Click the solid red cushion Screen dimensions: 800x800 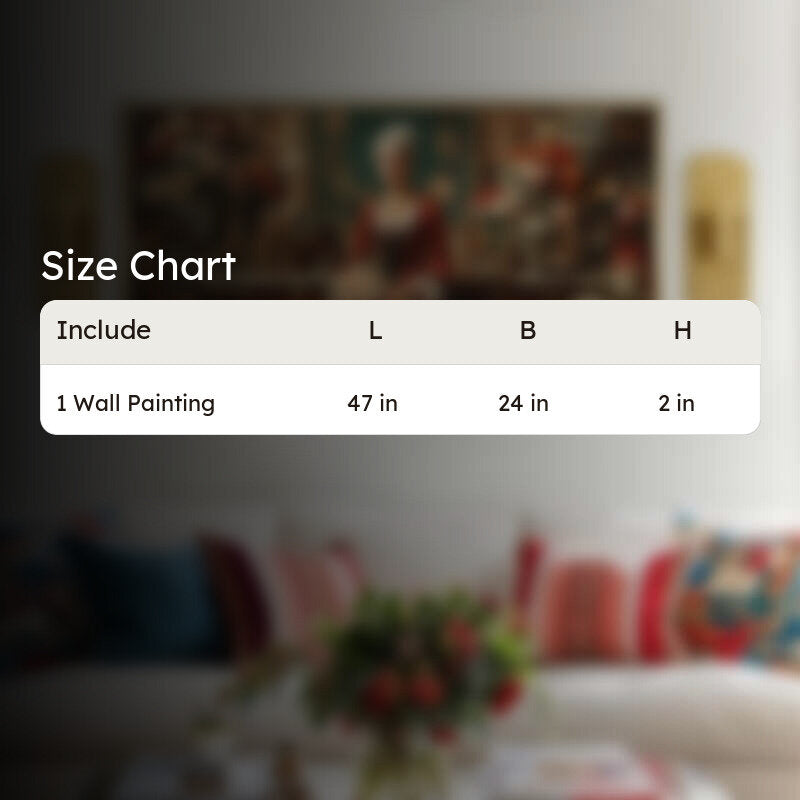(658, 605)
